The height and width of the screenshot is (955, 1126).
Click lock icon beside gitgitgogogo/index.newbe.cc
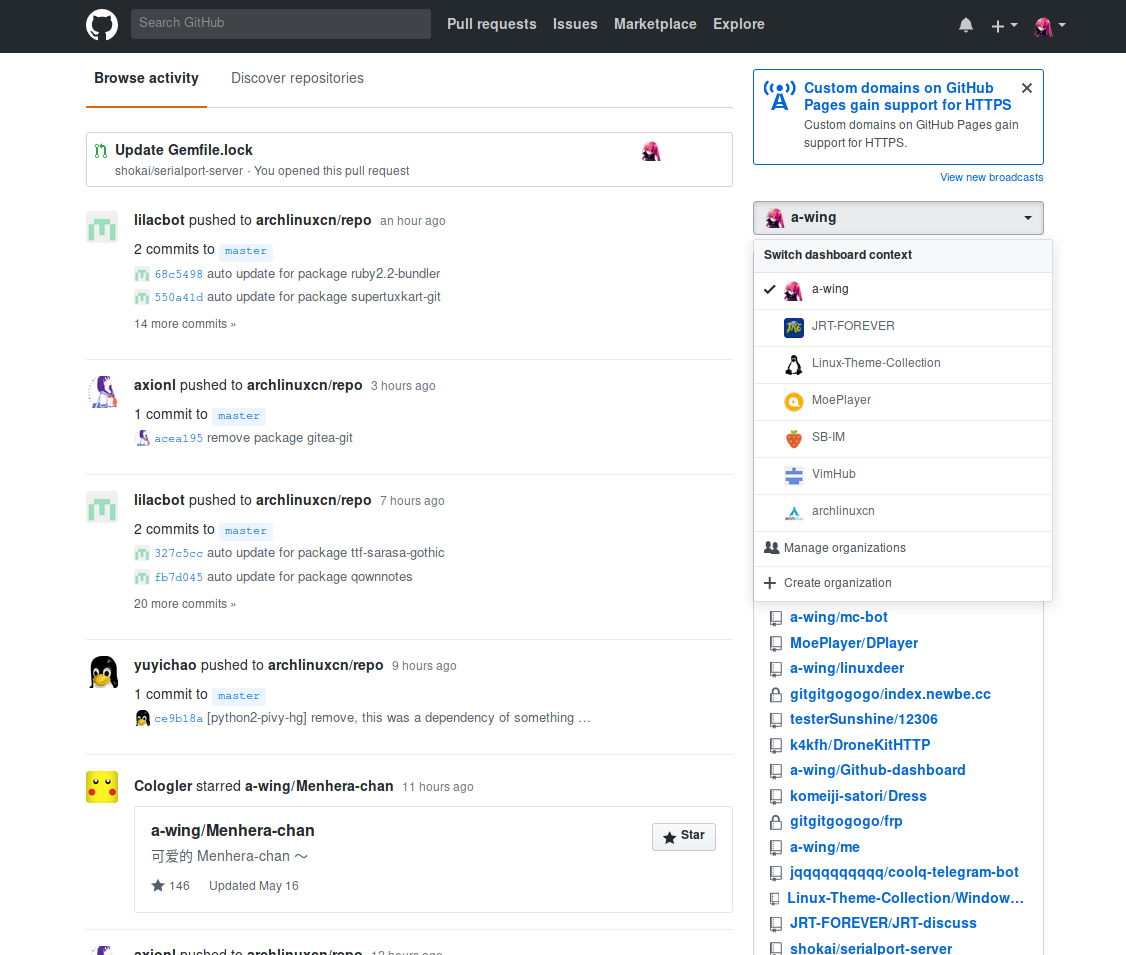[x=776, y=694]
